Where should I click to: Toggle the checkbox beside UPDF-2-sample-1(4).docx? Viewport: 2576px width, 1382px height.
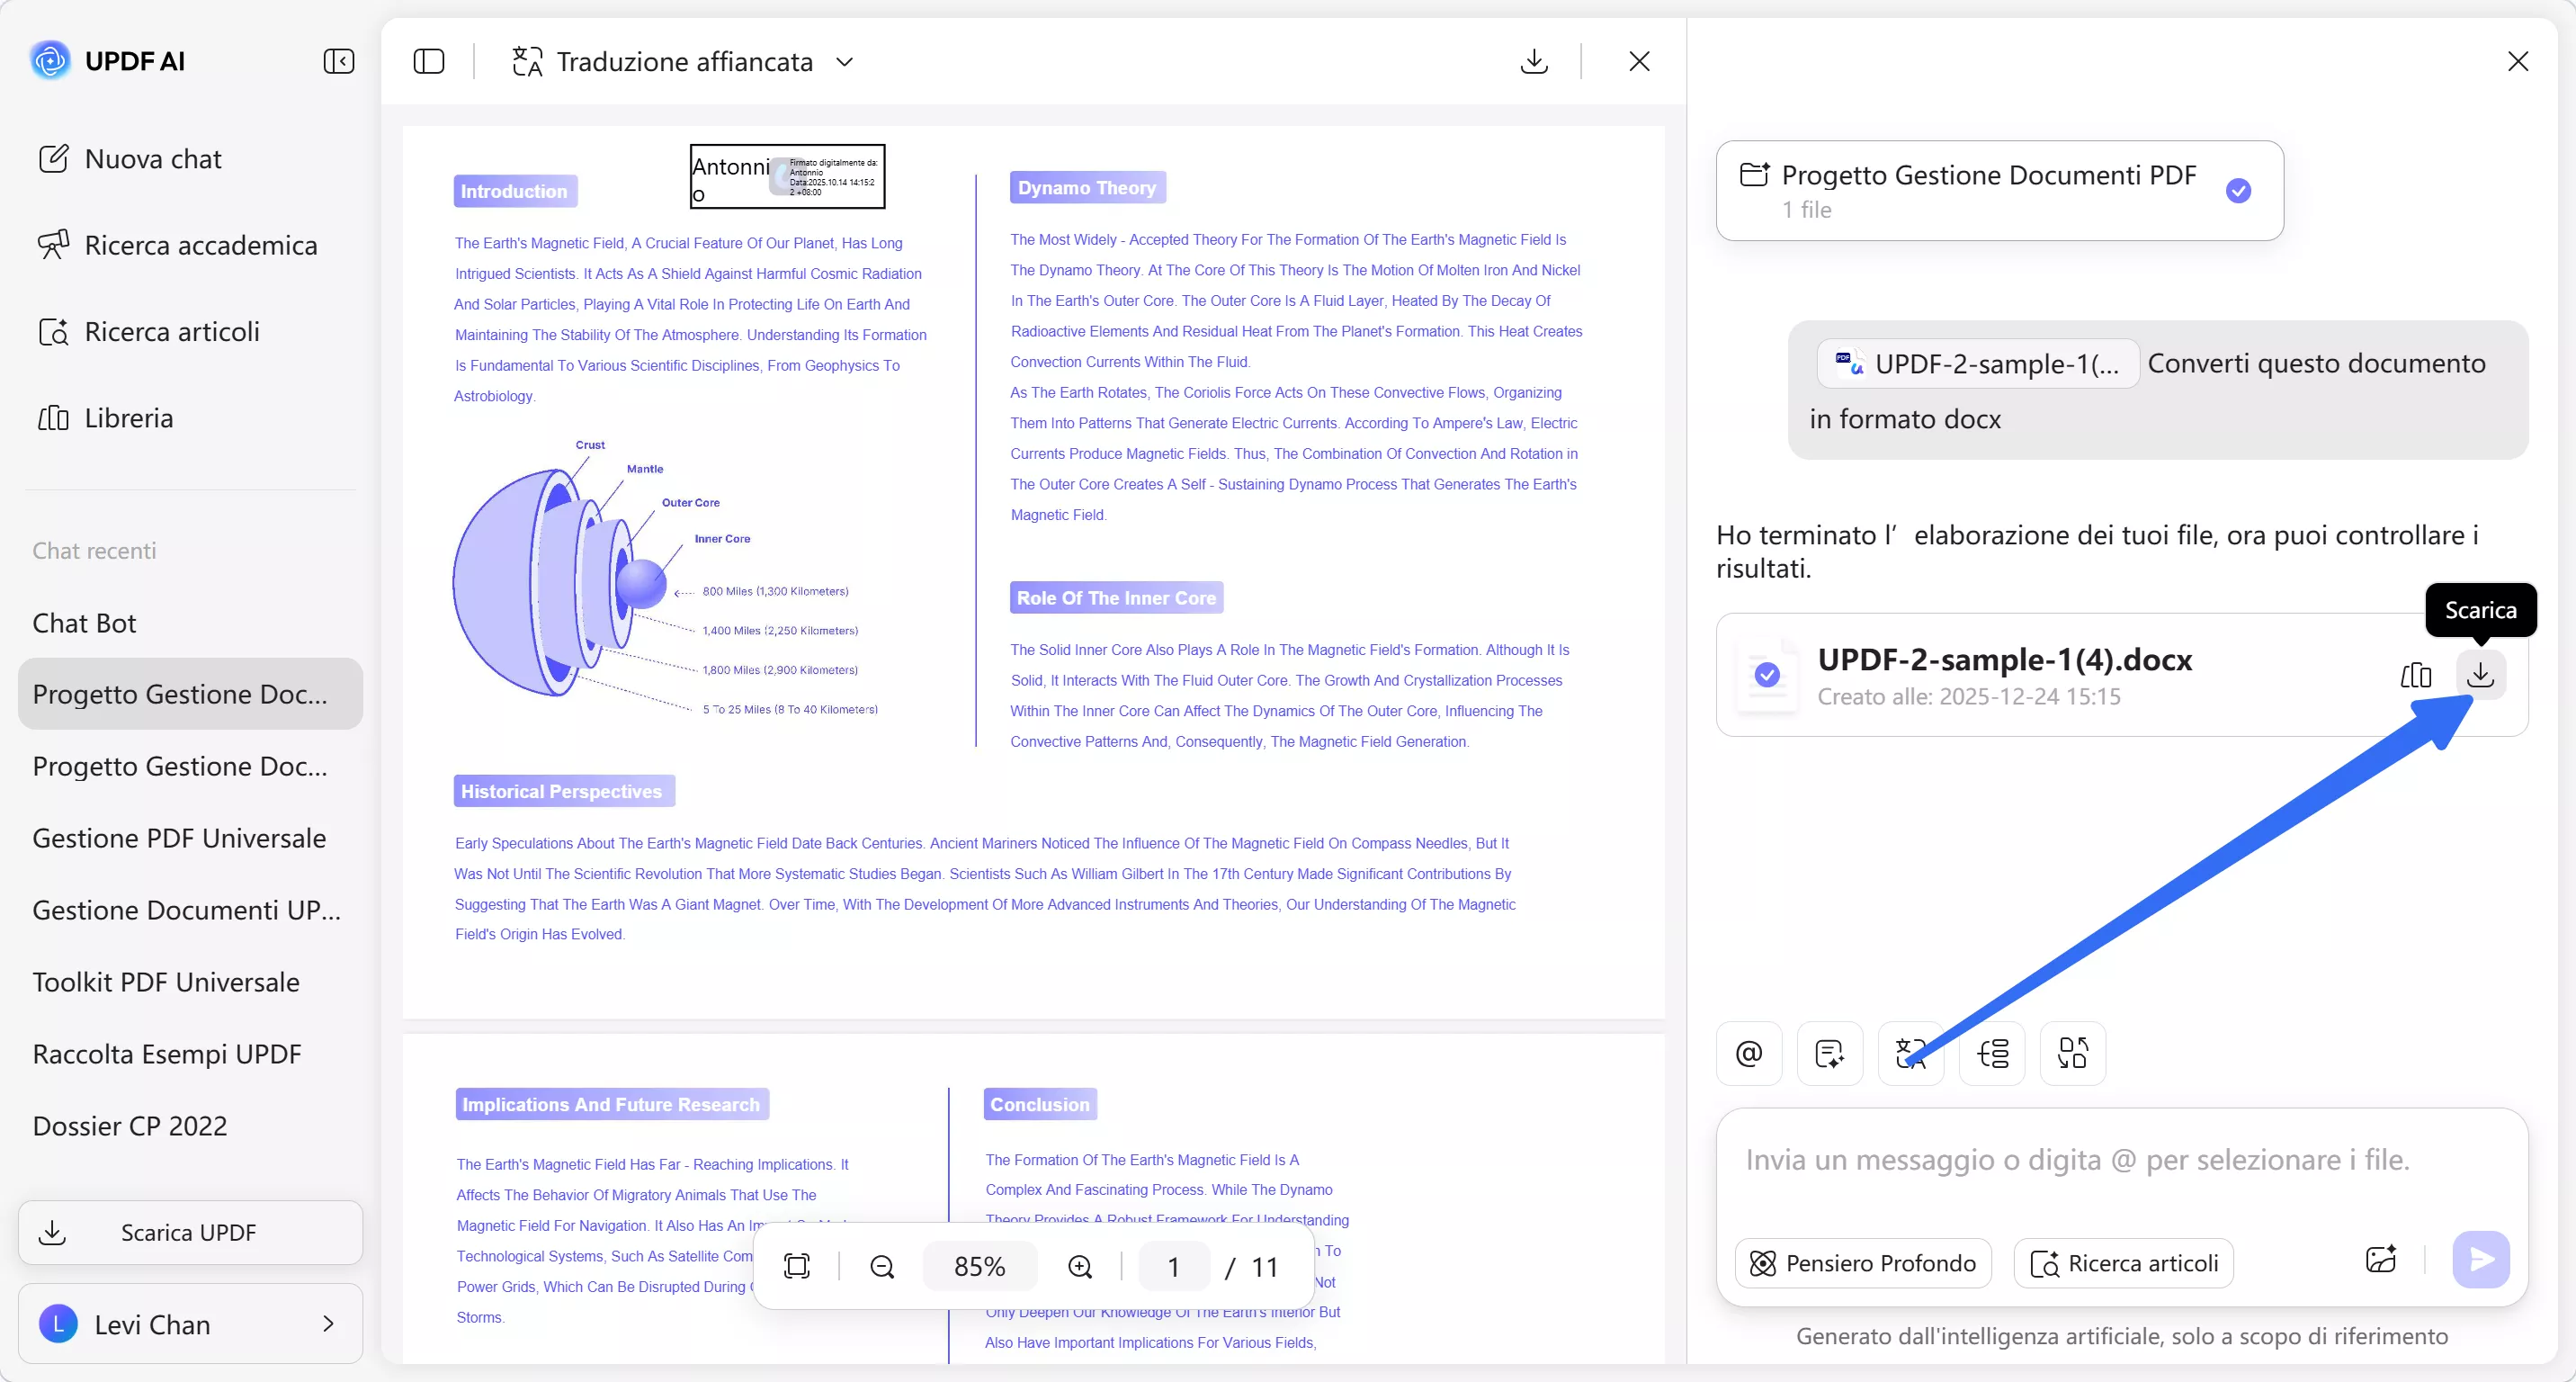pyautogui.click(x=1767, y=675)
